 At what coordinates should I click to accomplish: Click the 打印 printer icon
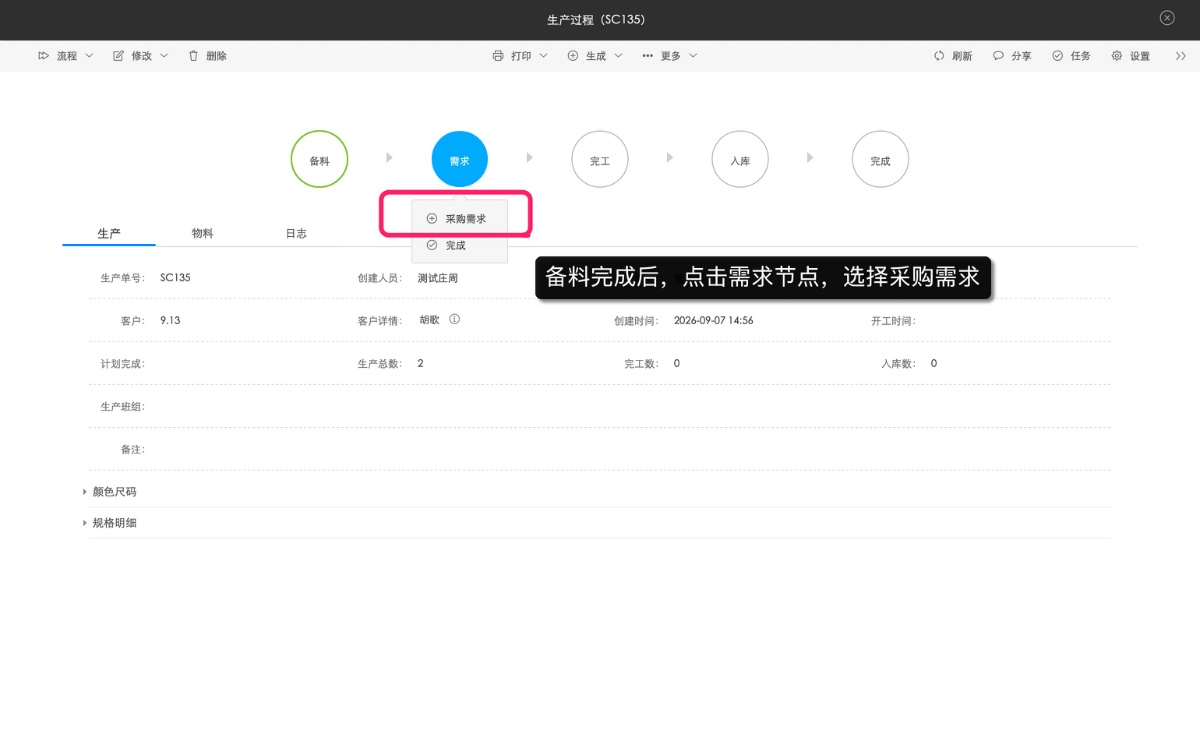(x=498, y=56)
